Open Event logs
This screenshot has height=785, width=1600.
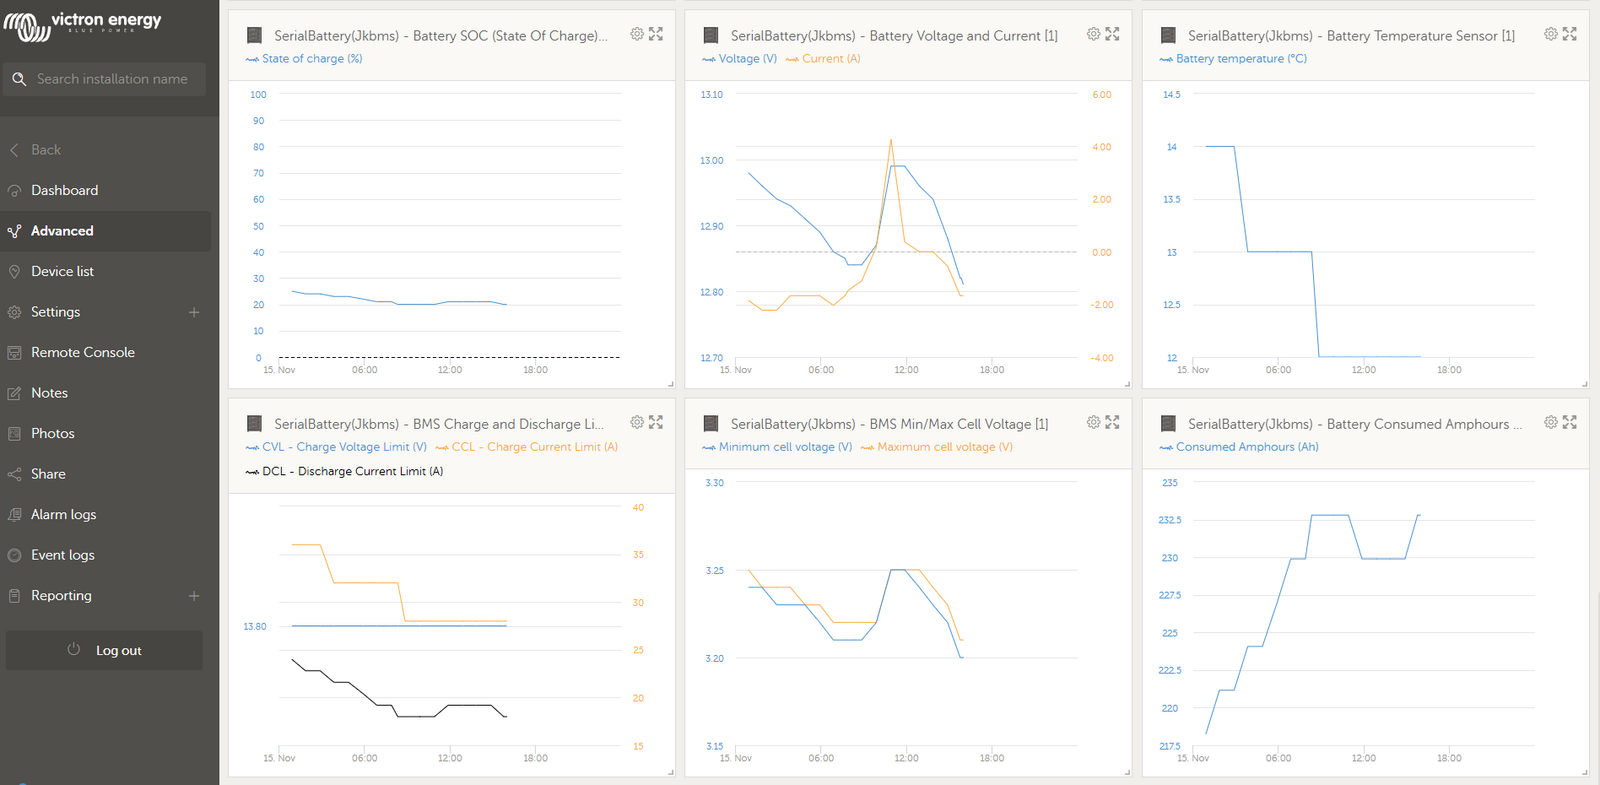[x=62, y=555]
